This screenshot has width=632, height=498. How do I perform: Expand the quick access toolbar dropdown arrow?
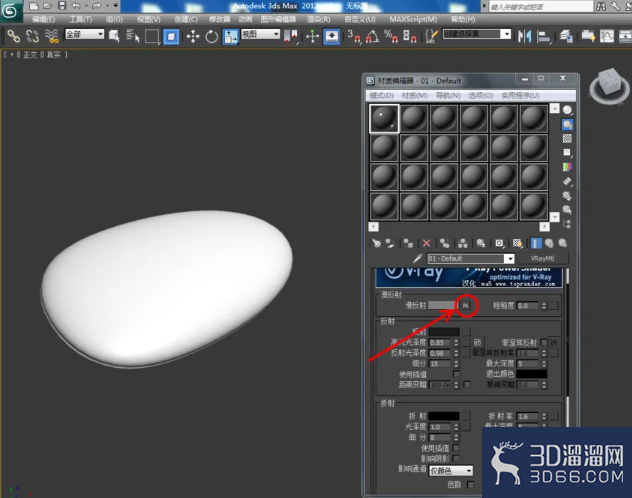click(116, 6)
